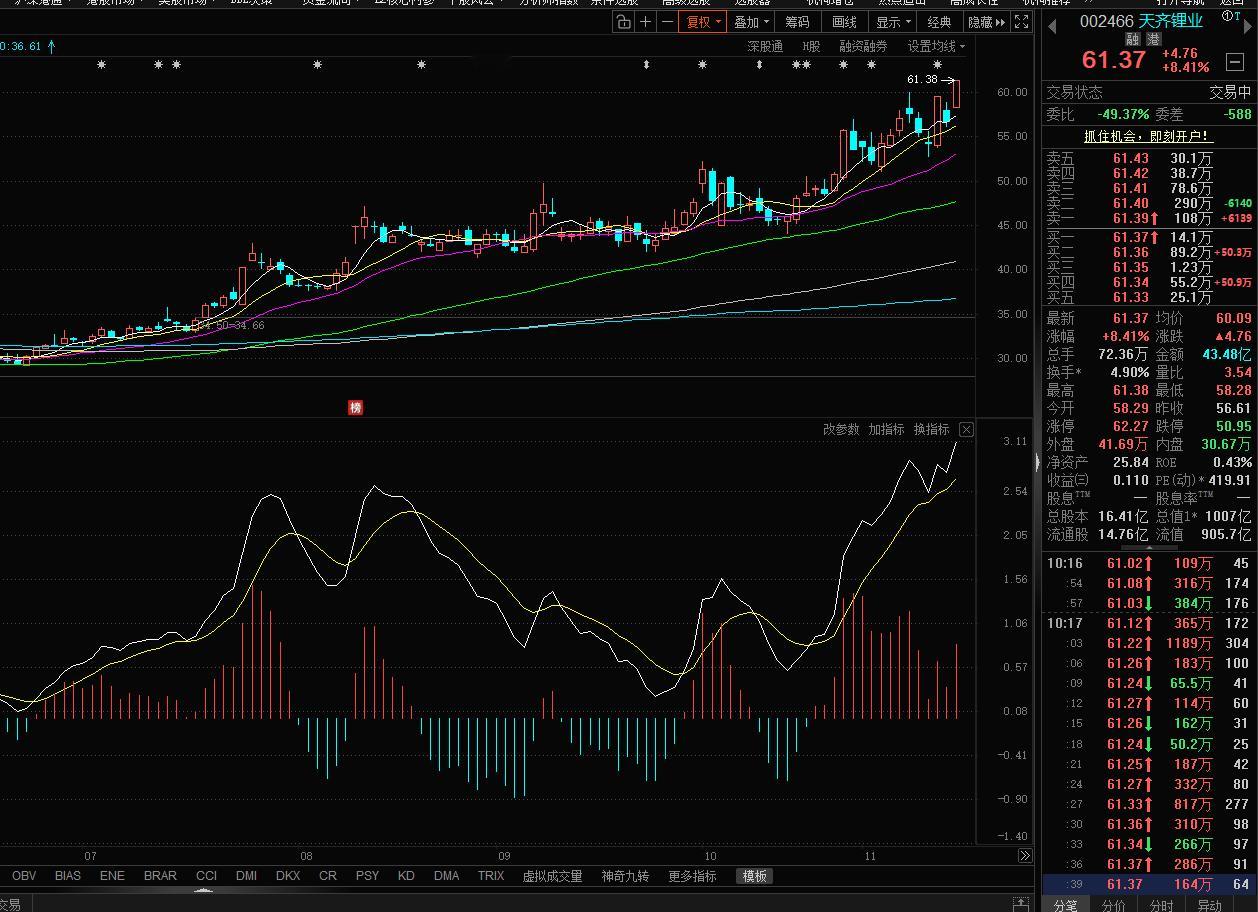The width and height of the screenshot is (1258, 912).
Task: Select the ENE indicator tab
Action: (112, 876)
